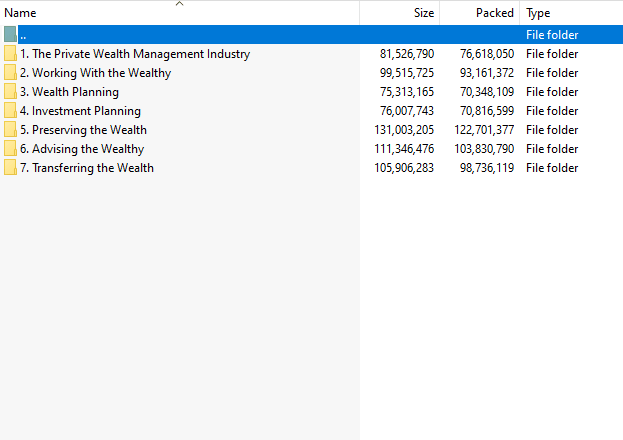Click folder icon beside Working With the Wealthy
623x440 pixels.
[10, 73]
